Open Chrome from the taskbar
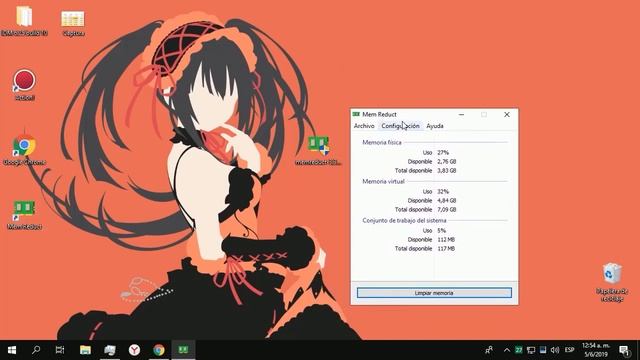This screenshot has width=640, height=360. (159, 350)
